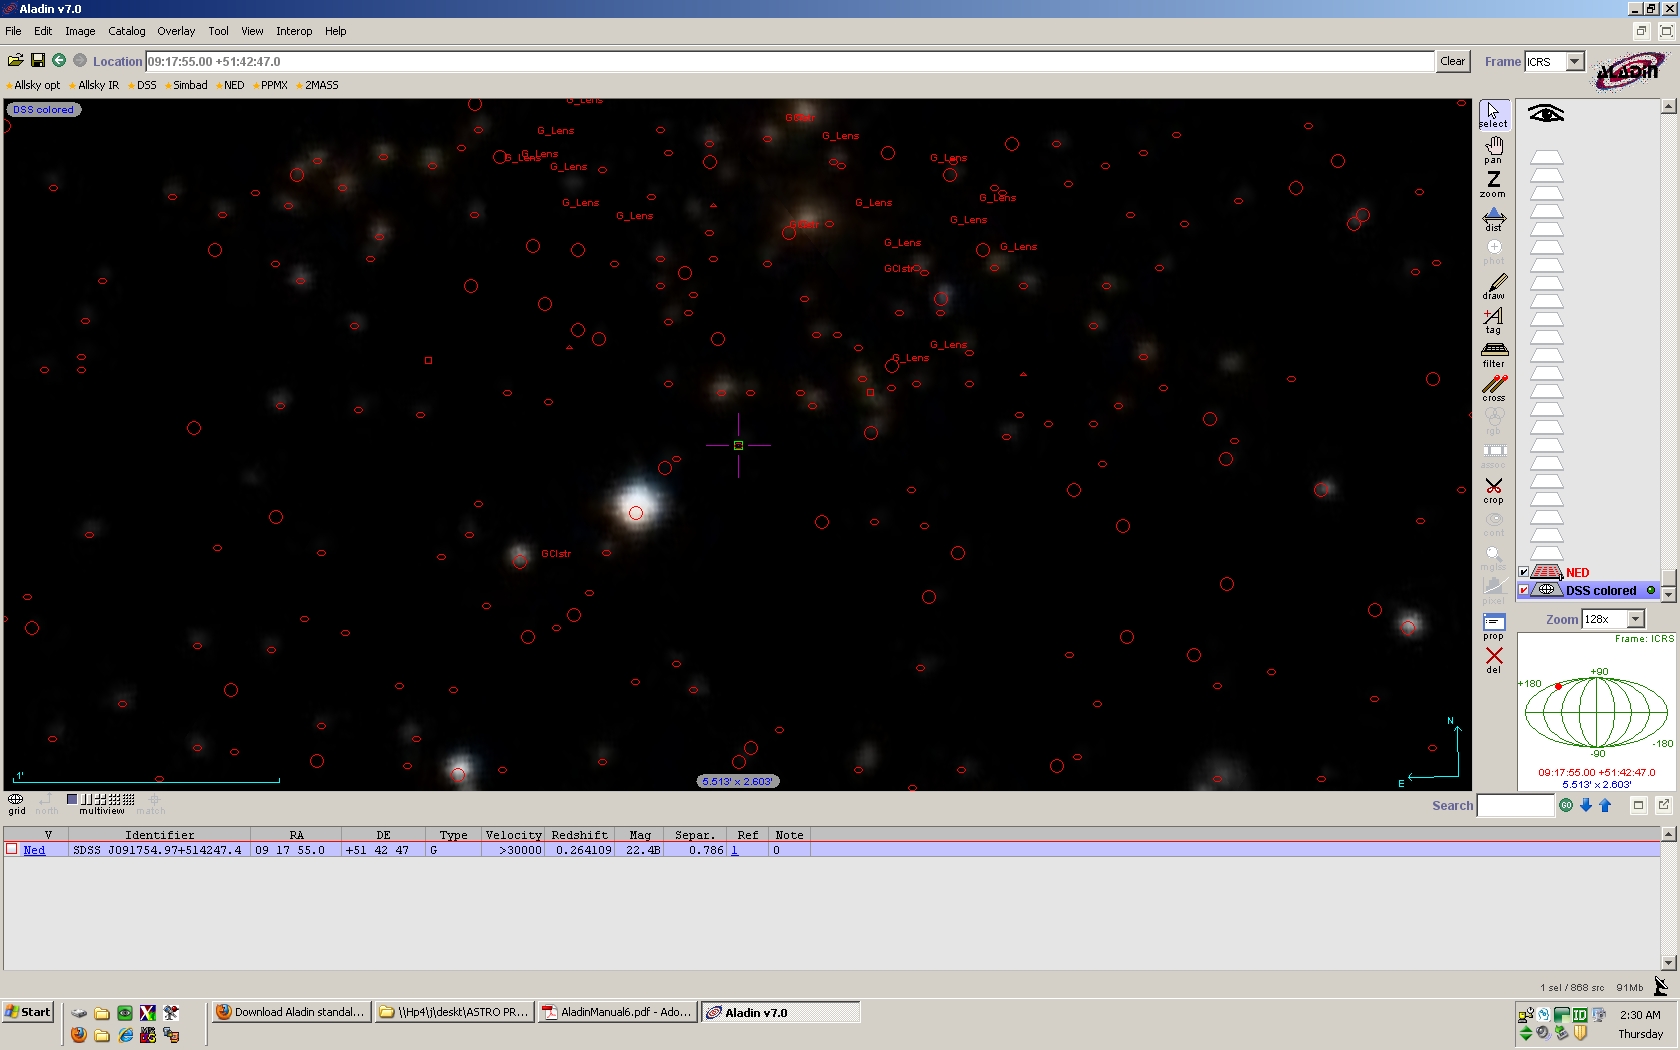This screenshot has height=1050, width=1680.
Task: Open the Ned link in table row
Action: 34,850
